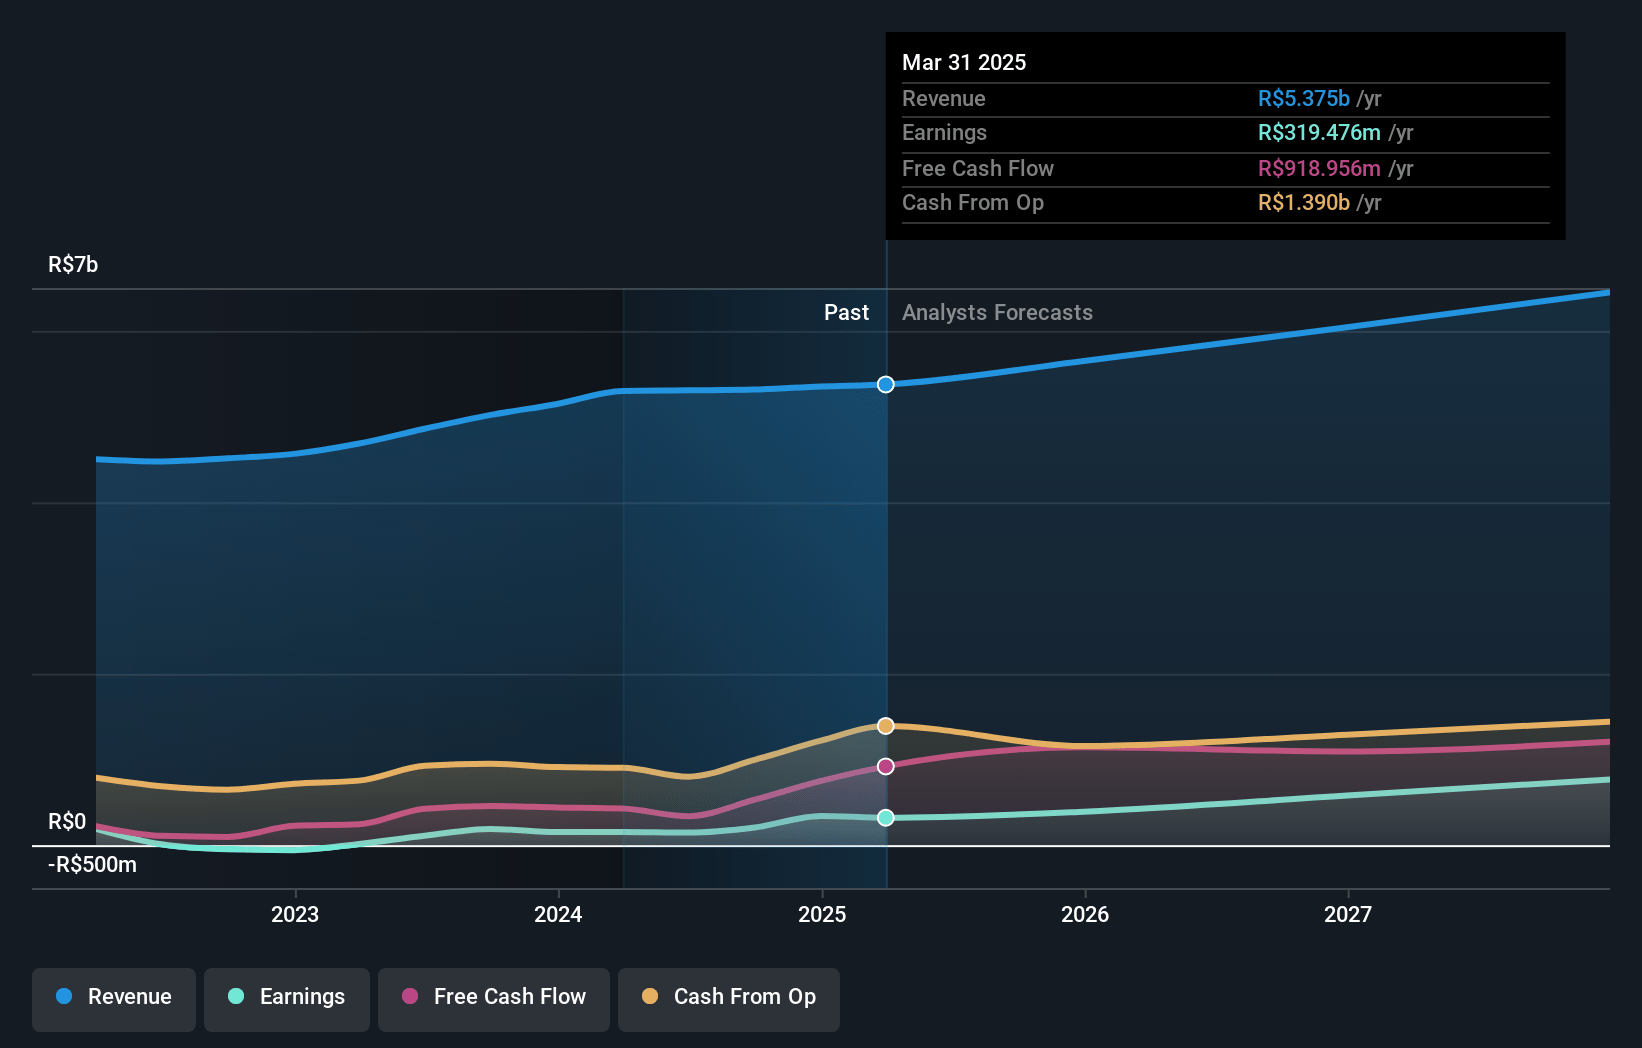Click the Revenue row label in tooltip
The height and width of the screenshot is (1048, 1642).
point(943,98)
